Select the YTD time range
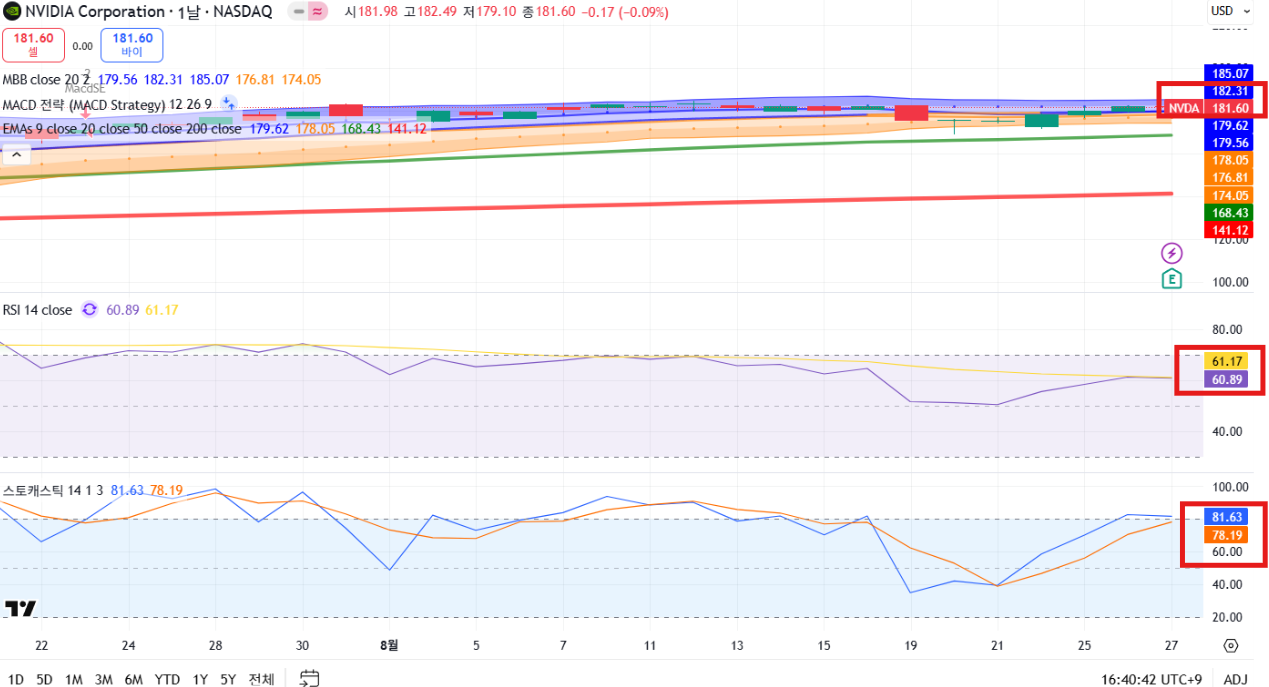The height and width of the screenshot is (687, 1269). pyautogui.click(x=167, y=679)
